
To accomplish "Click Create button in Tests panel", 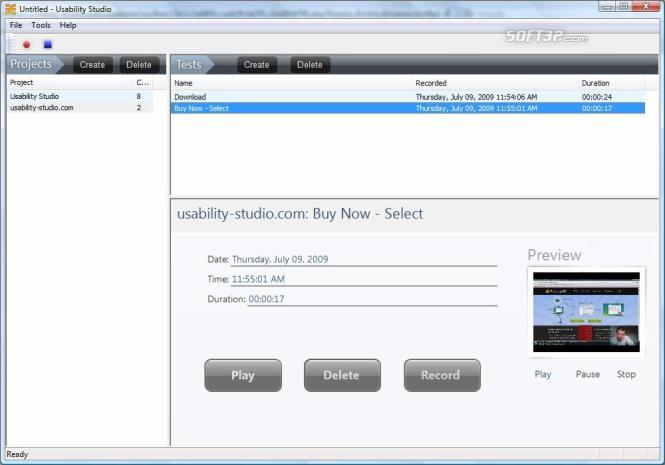I will [x=257, y=64].
